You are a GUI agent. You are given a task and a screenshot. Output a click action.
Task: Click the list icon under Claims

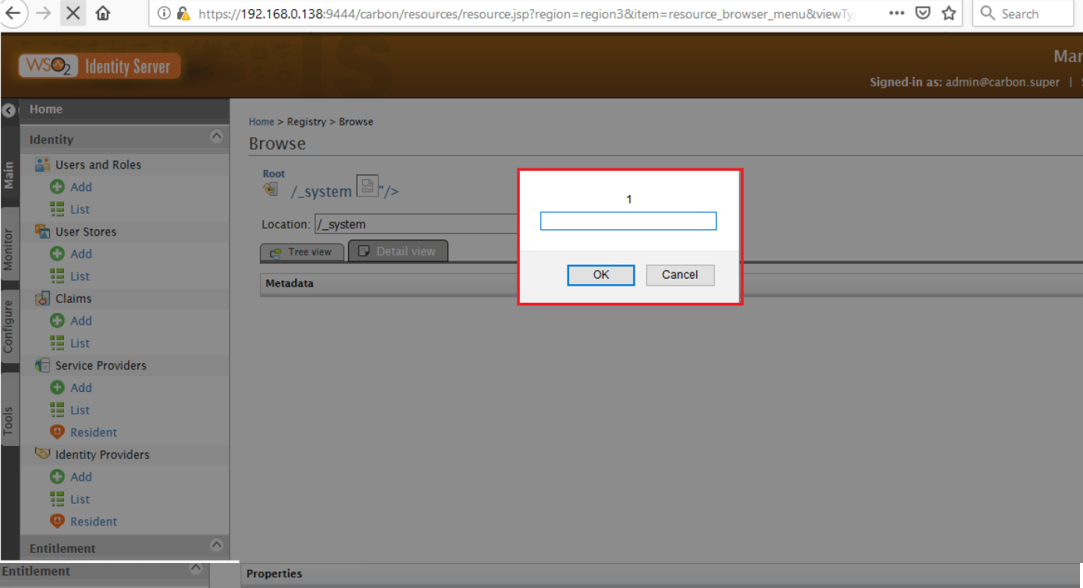coord(57,343)
